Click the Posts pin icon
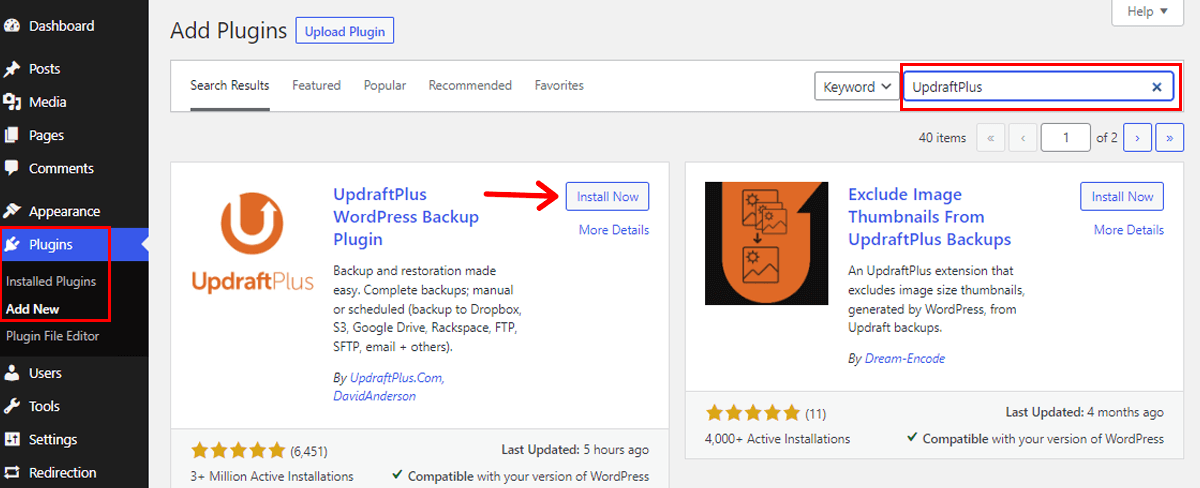This screenshot has width=1200, height=488. [x=12, y=69]
